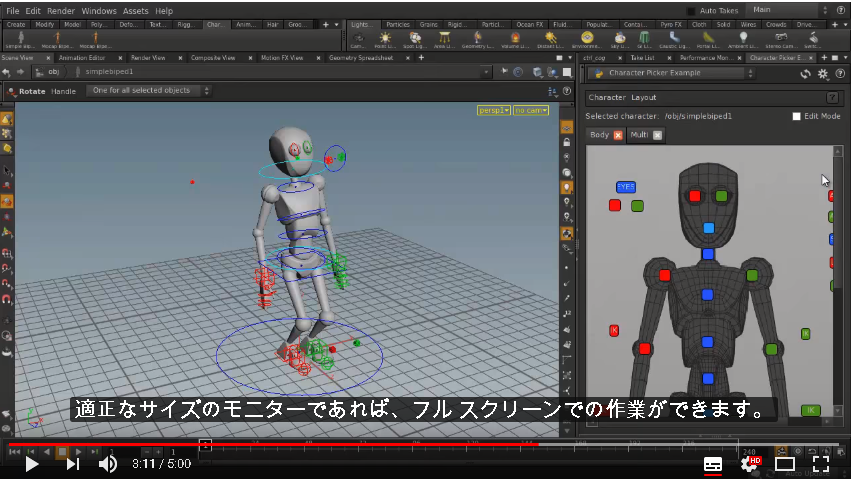The image size is (854, 479).
Task: Select the Area Light shelf tool
Action: 444,38
